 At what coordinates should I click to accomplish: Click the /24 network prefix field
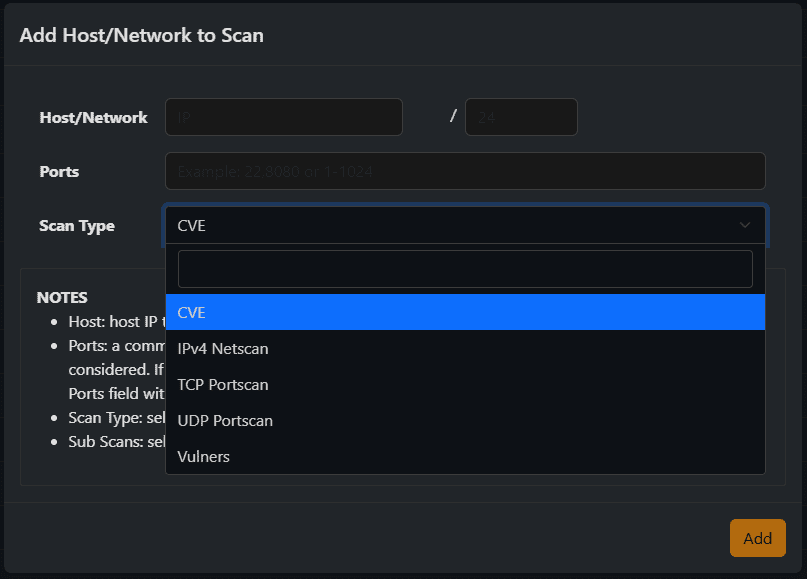pos(521,116)
